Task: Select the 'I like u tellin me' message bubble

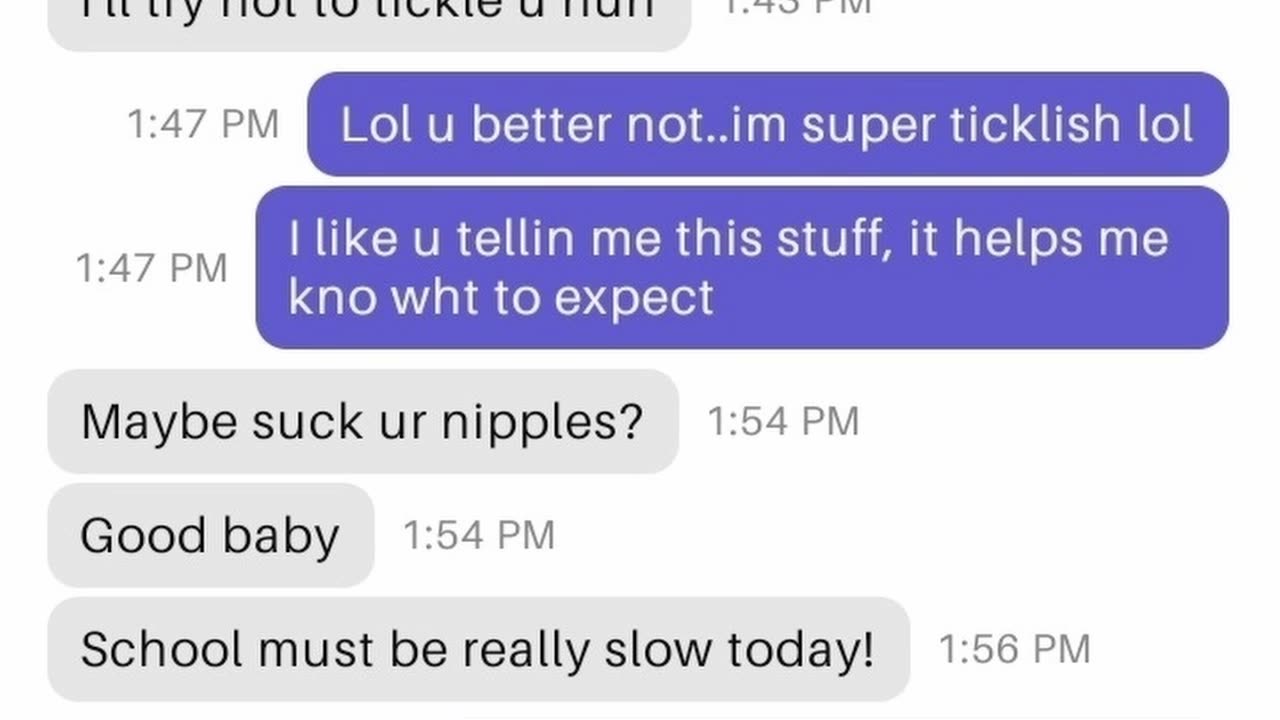Action: click(x=742, y=267)
